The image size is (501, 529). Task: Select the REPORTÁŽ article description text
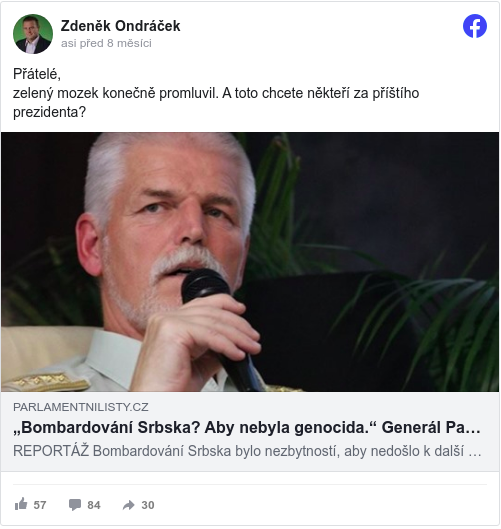[x=247, y=451]
